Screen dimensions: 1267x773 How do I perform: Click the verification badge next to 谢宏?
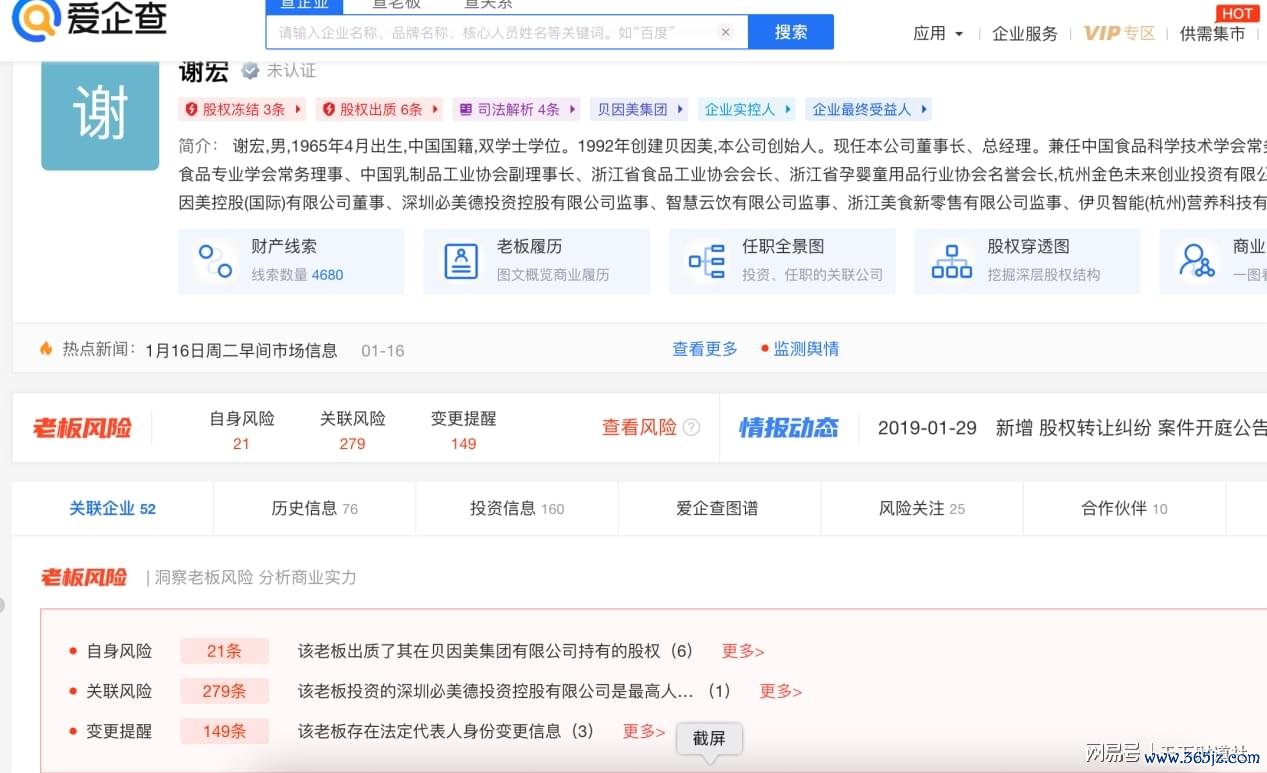click(250, 71)
